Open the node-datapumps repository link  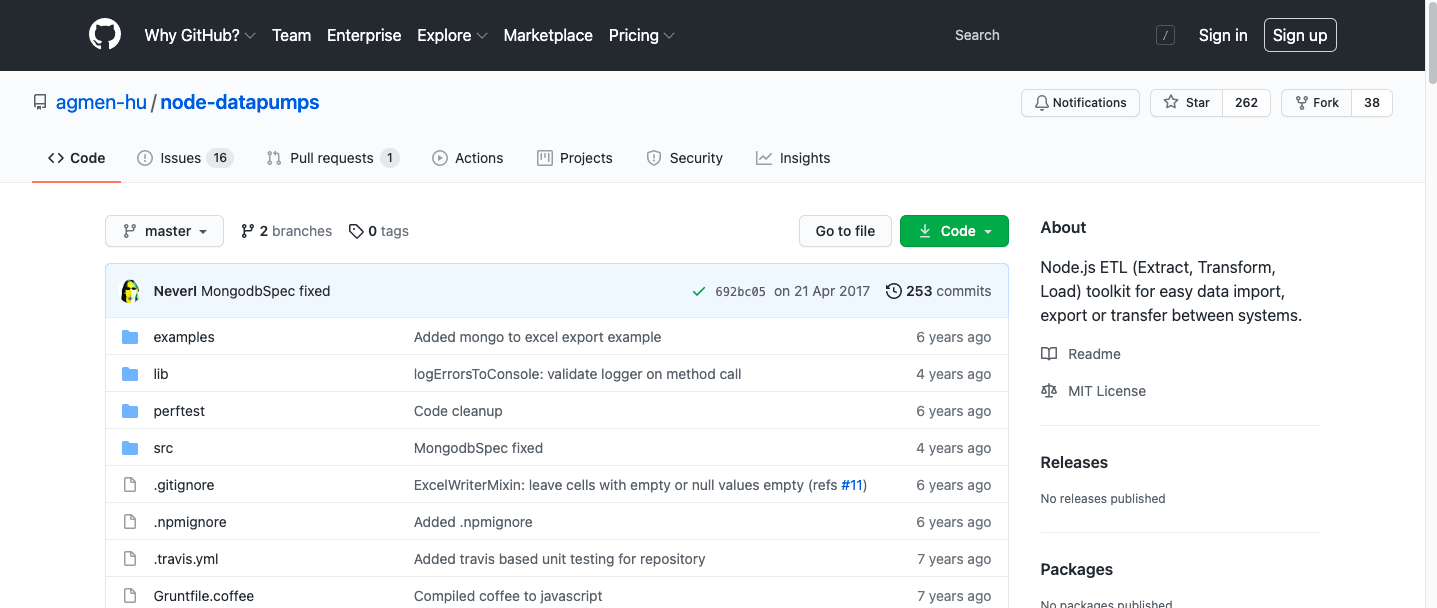[240, 102]
